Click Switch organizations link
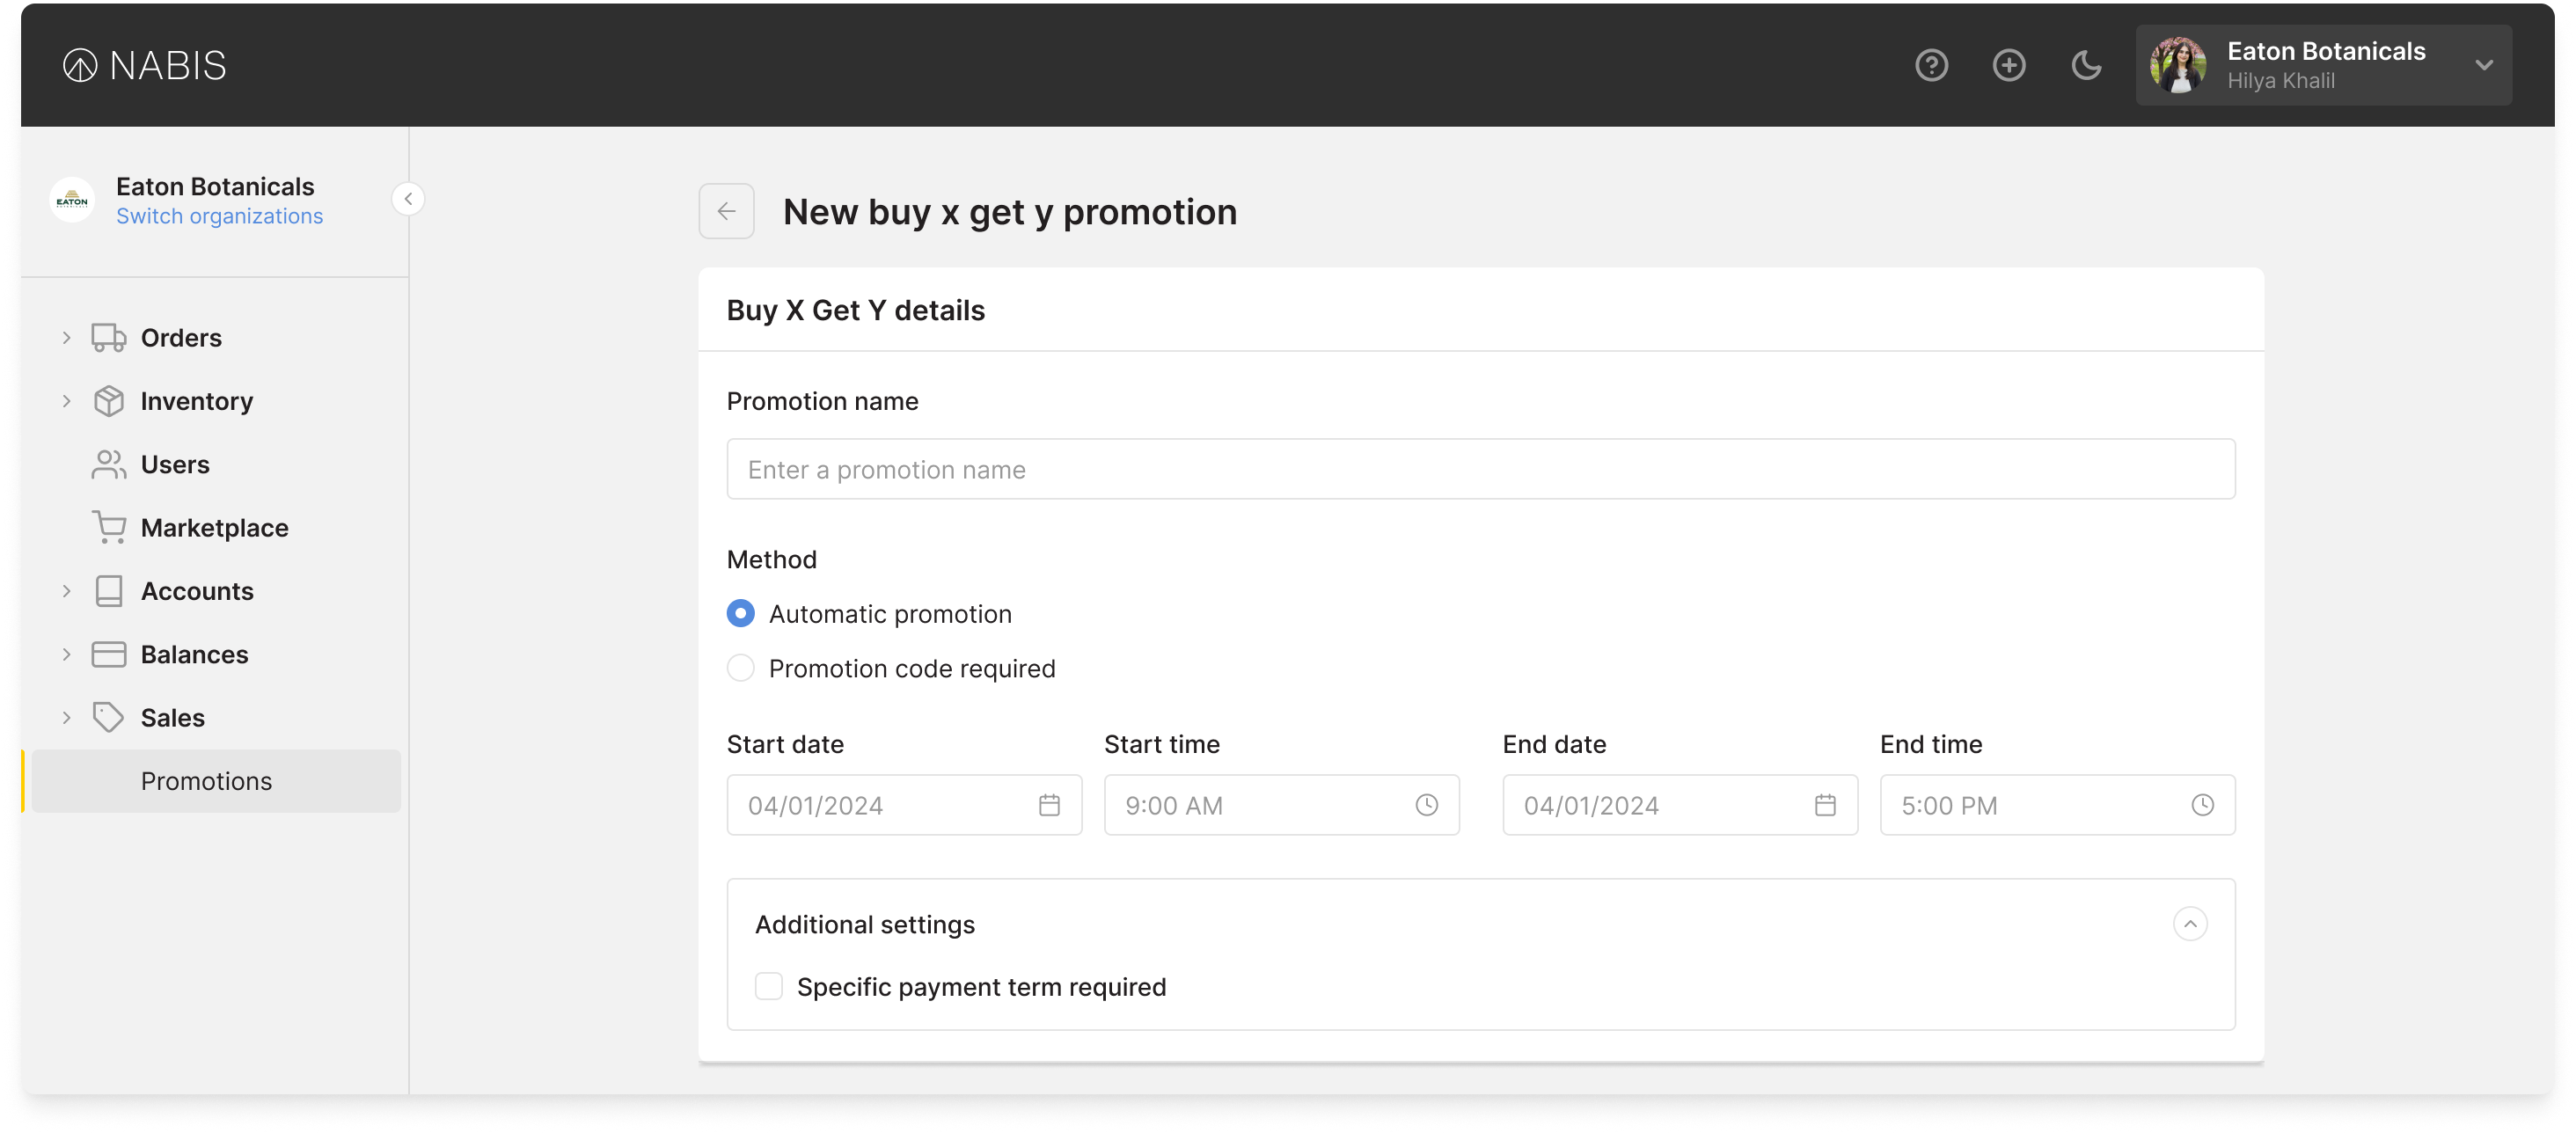This screenshot has width=2576, height=1133. (x=220, y=215)
